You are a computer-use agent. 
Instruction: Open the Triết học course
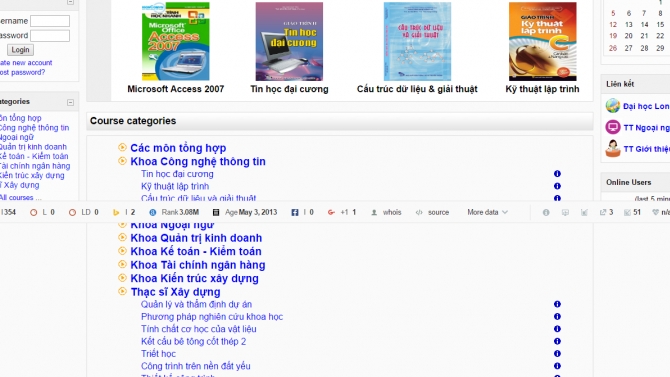coord(158,354)
